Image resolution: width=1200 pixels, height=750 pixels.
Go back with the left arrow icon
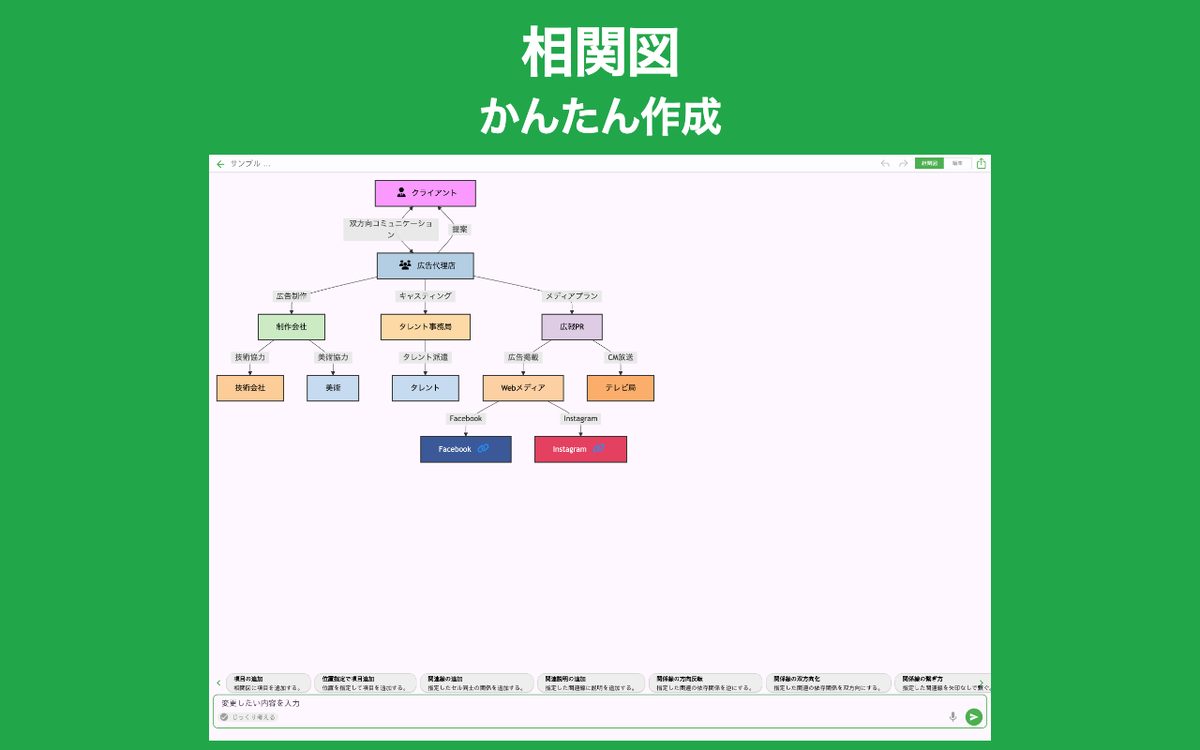(220, 164)
